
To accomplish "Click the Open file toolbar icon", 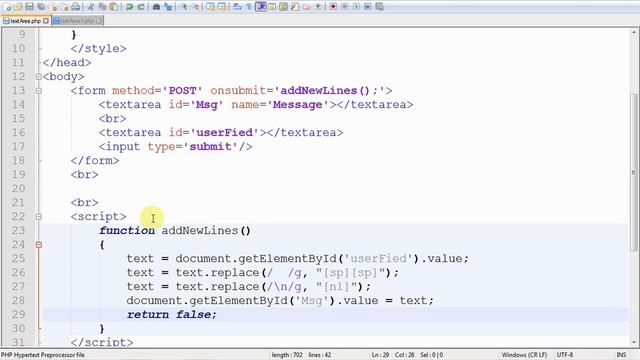I will (18, 7).
